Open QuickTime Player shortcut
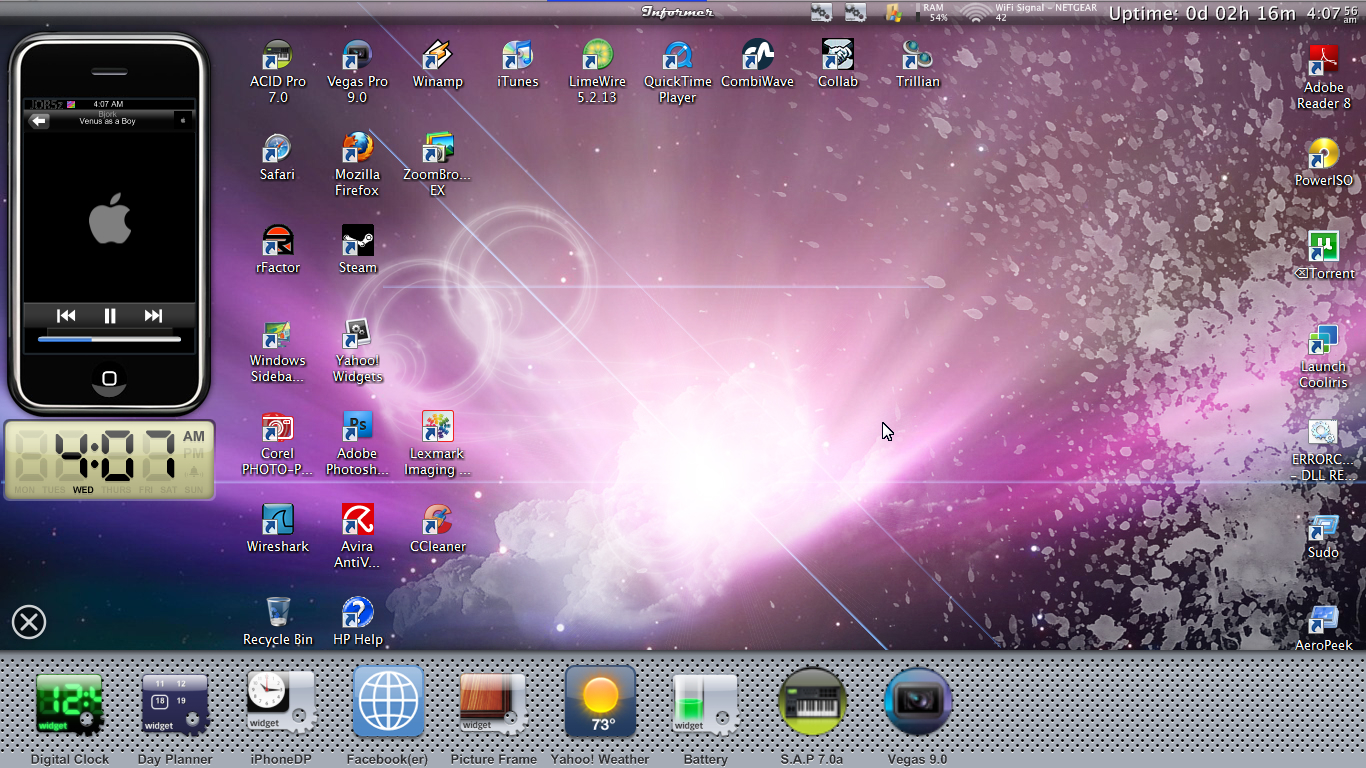The height and width of the screenshot is (768, 1366). (677, 71)
